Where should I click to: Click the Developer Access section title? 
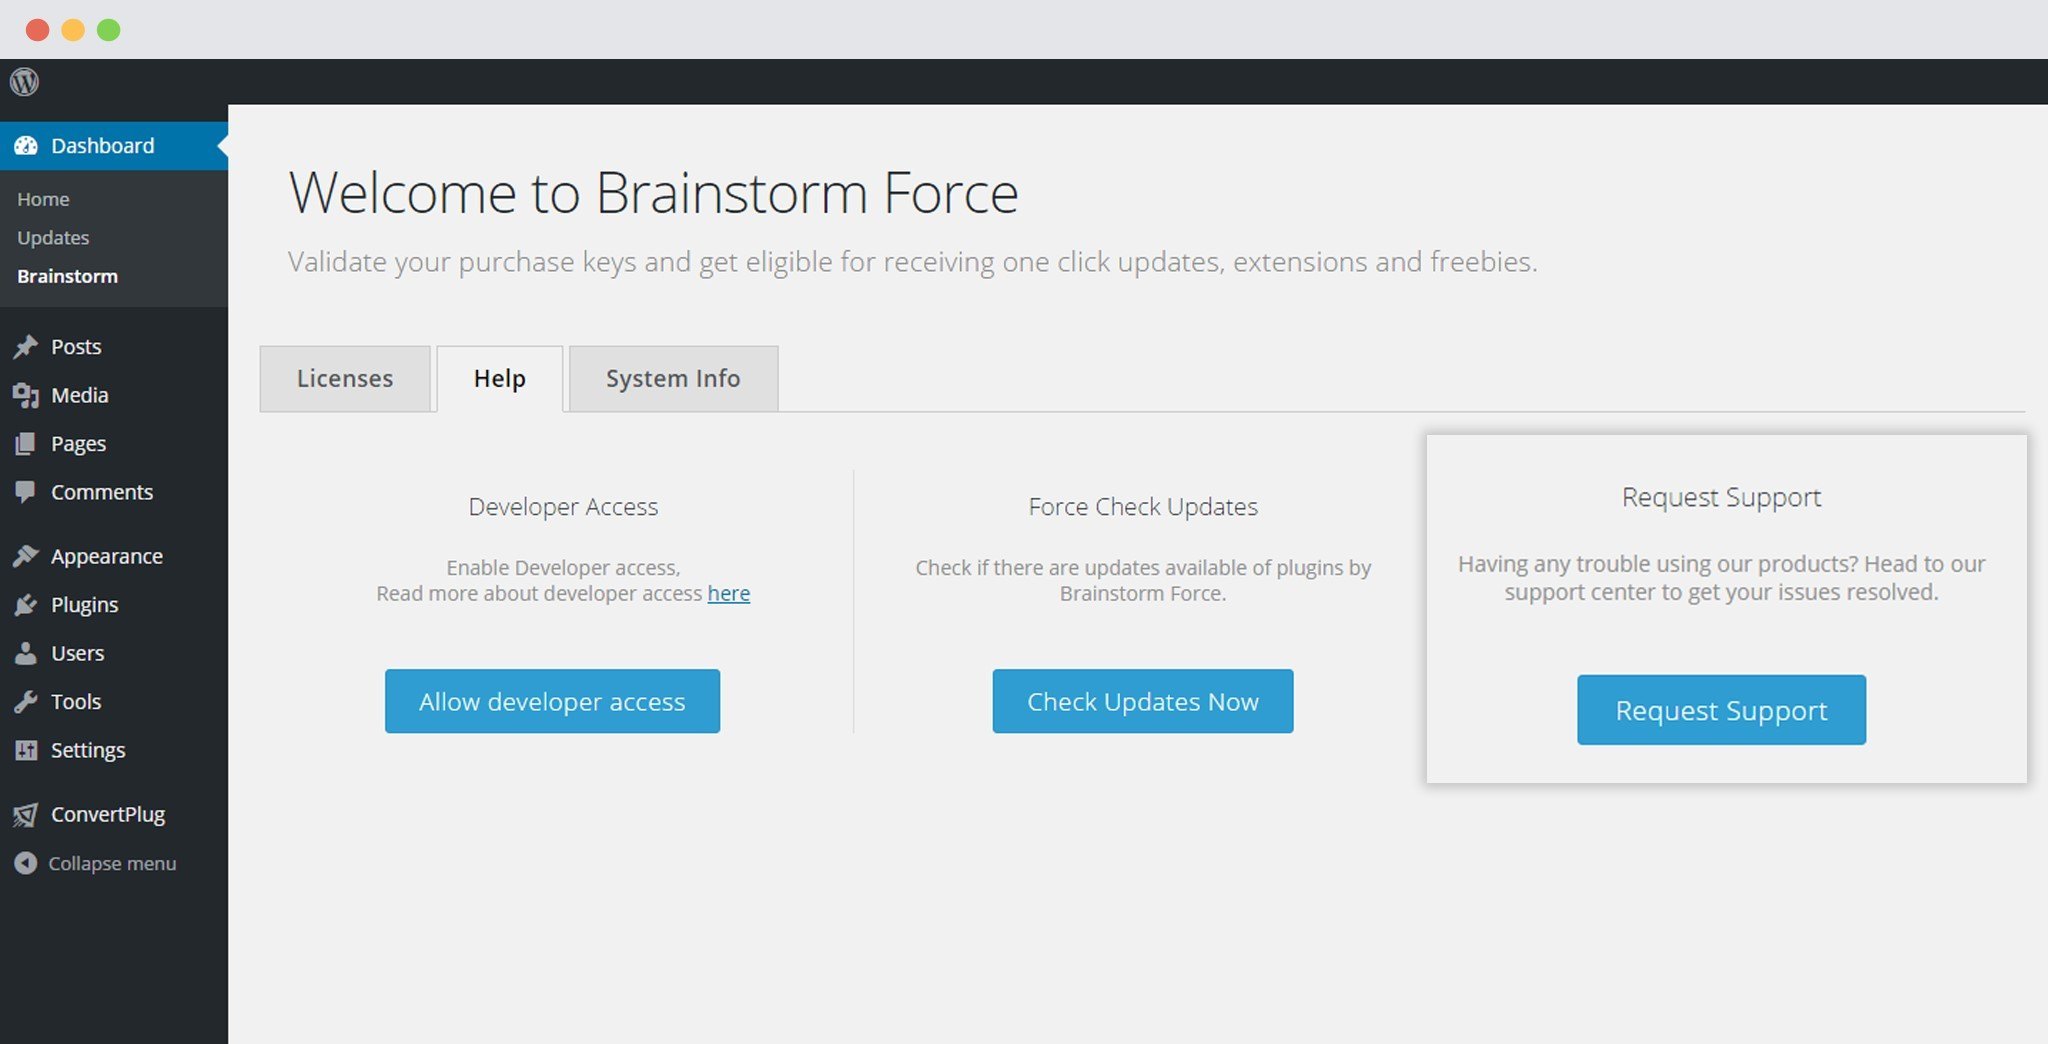tap(563, 507)
